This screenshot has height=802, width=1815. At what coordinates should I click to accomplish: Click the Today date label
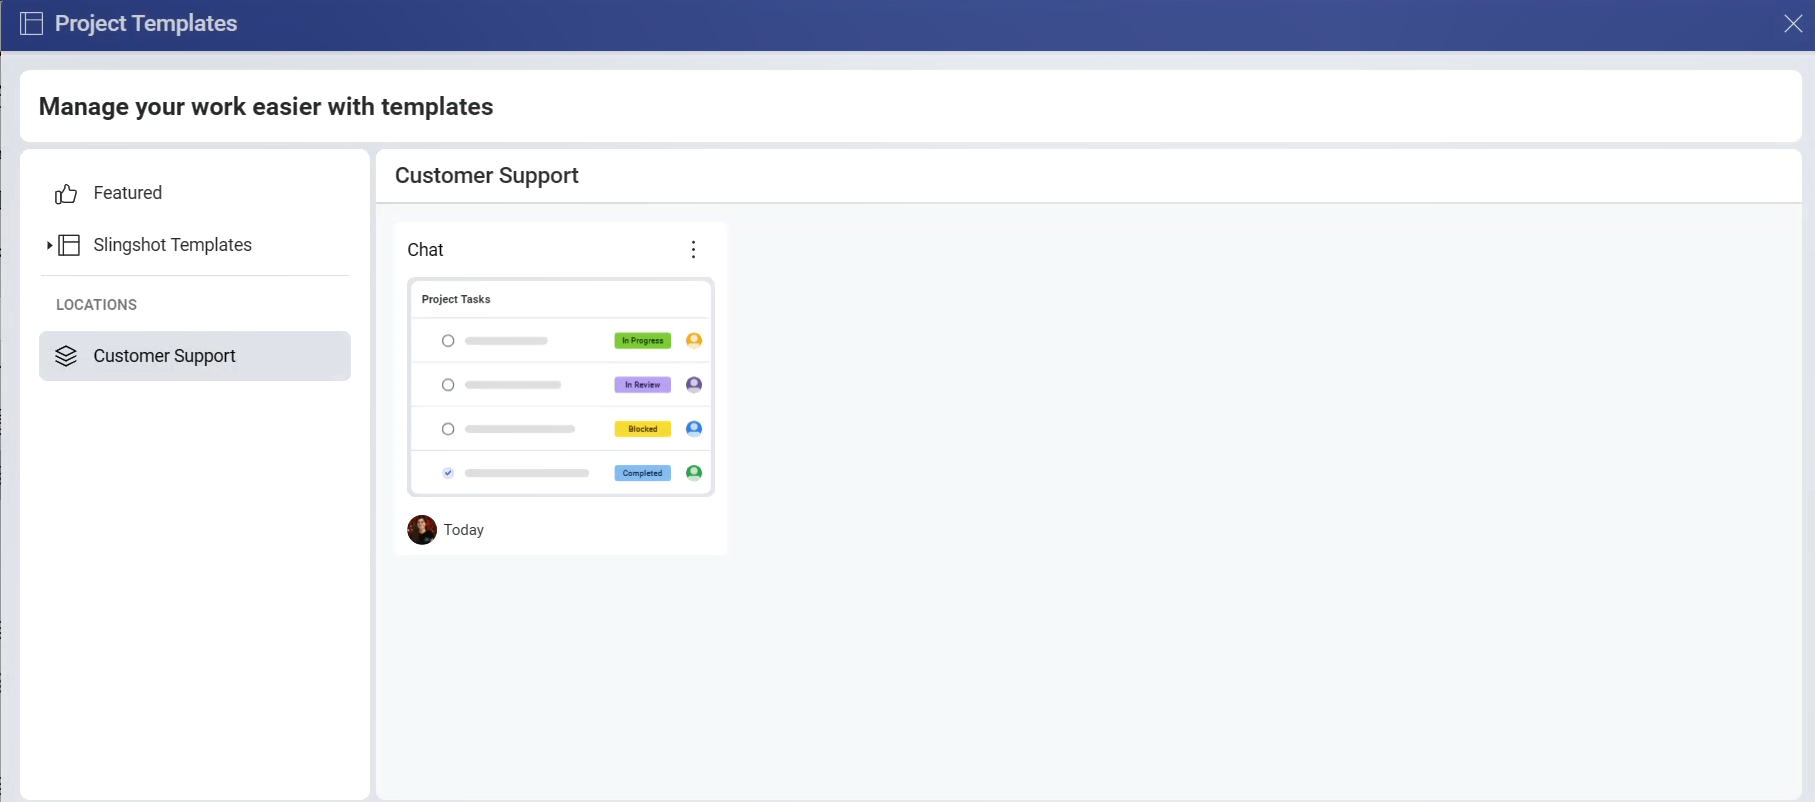pos(464,530)
